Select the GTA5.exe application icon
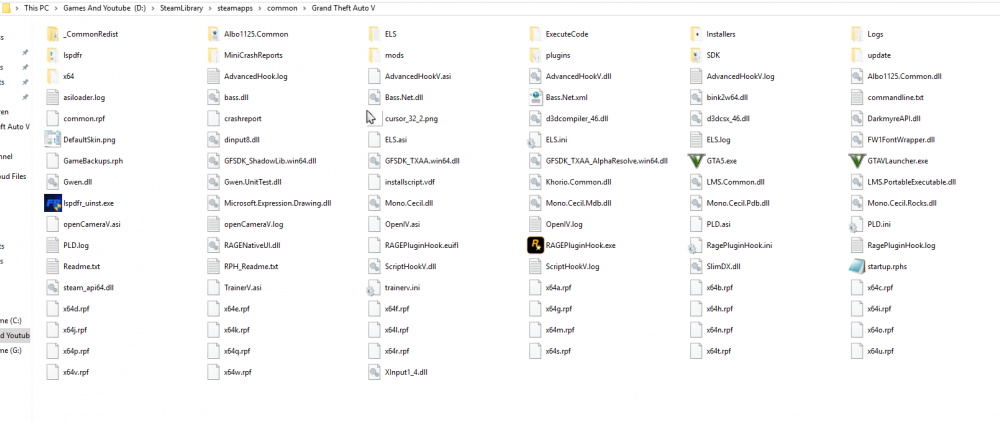Image resolution: width=1000 pixels, height=422 pixels. point(695,161)
